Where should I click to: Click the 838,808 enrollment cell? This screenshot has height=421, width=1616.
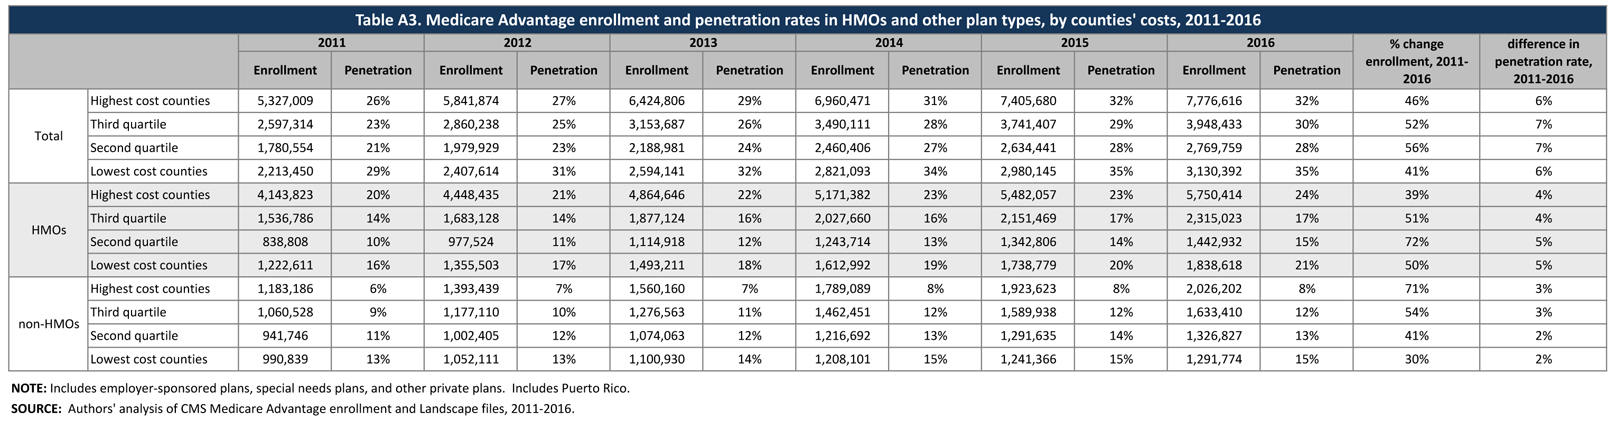285,242
